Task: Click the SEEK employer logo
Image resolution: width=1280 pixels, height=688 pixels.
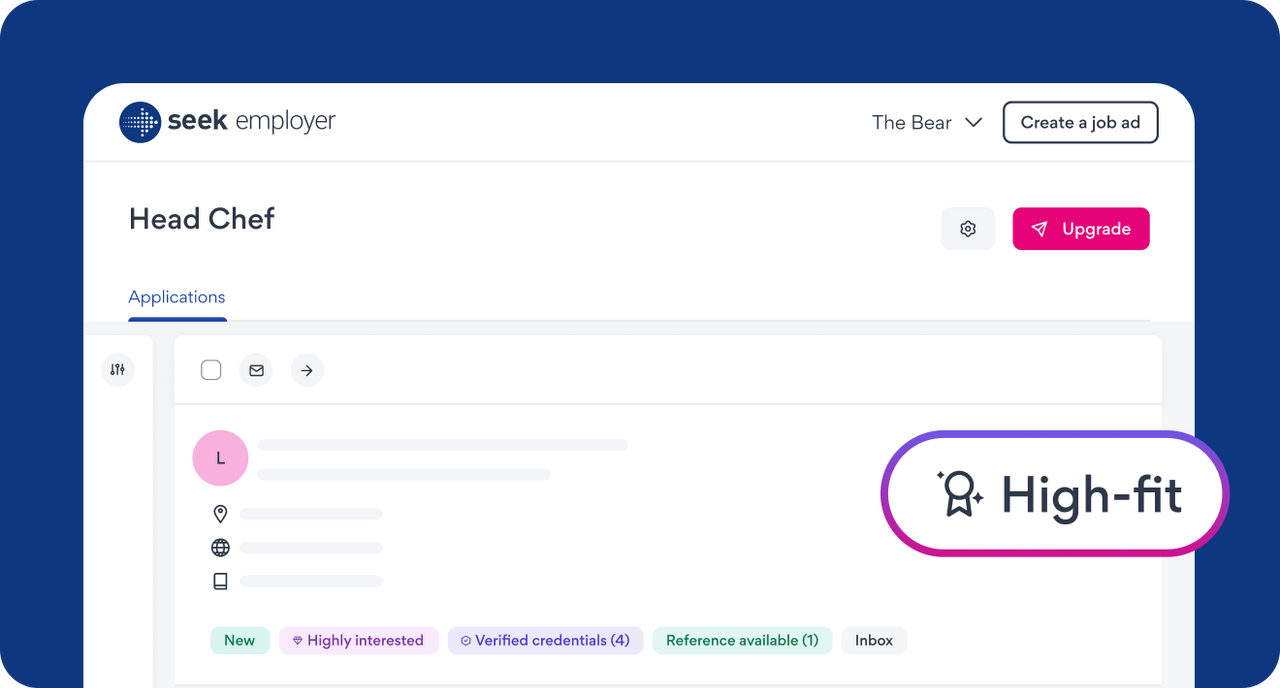Action: 227,122
